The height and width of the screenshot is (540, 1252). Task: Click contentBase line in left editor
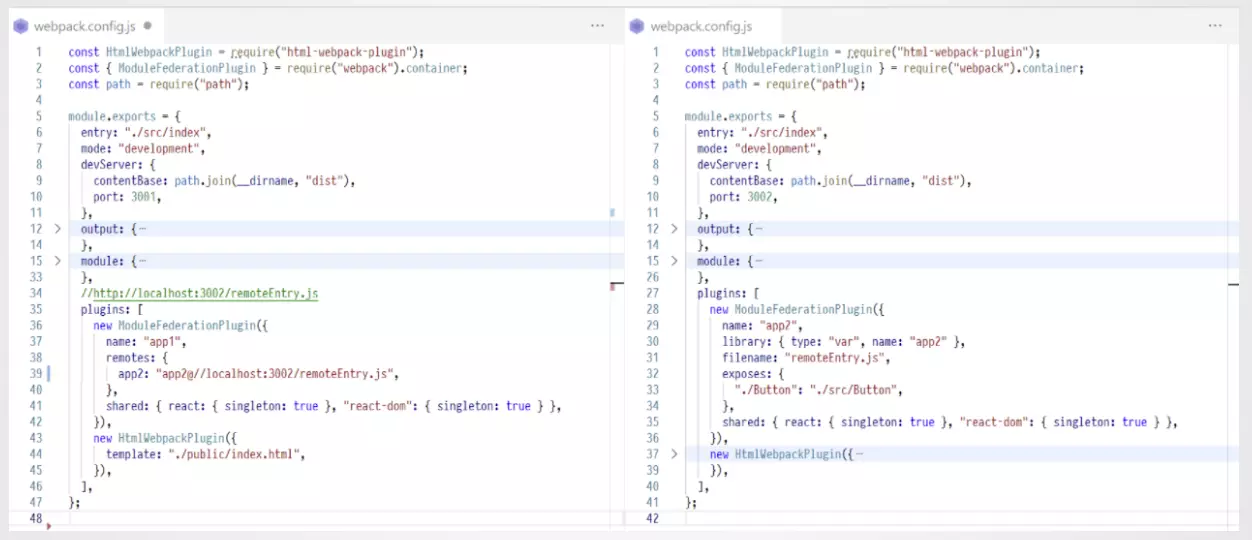tap(224, 181)
